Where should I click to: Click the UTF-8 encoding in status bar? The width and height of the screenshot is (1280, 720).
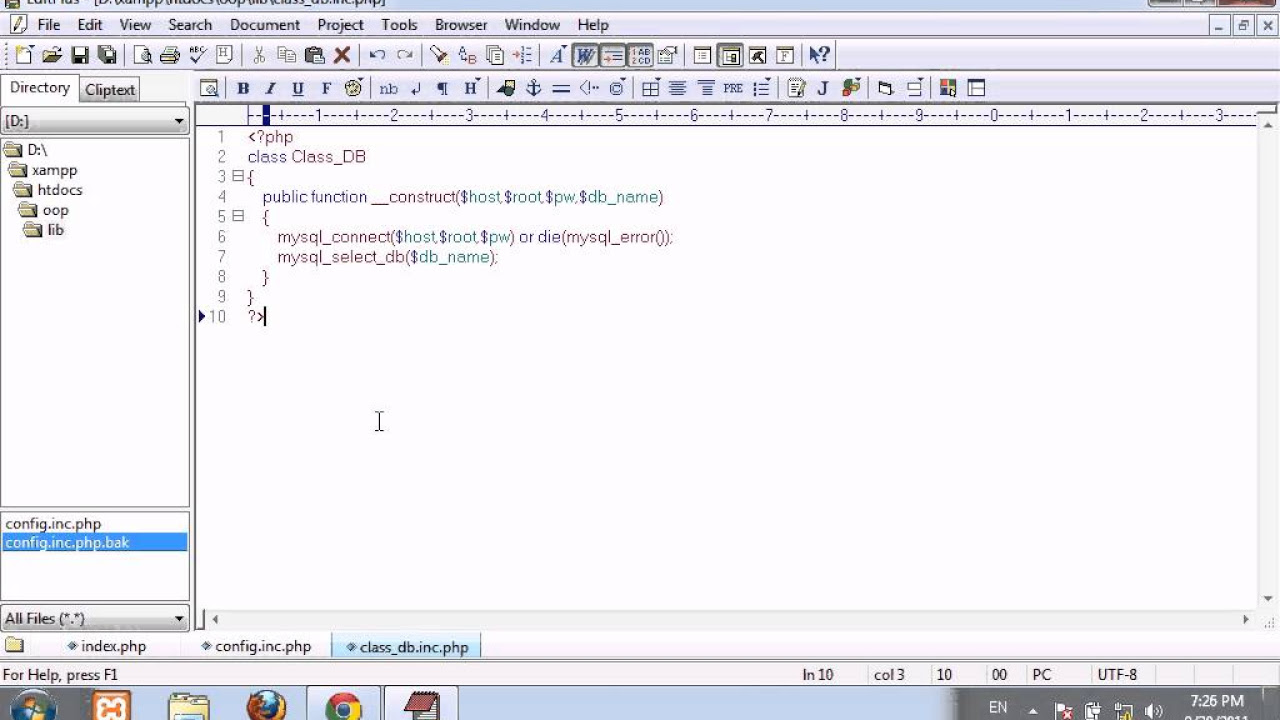[x=1117, y=674]
